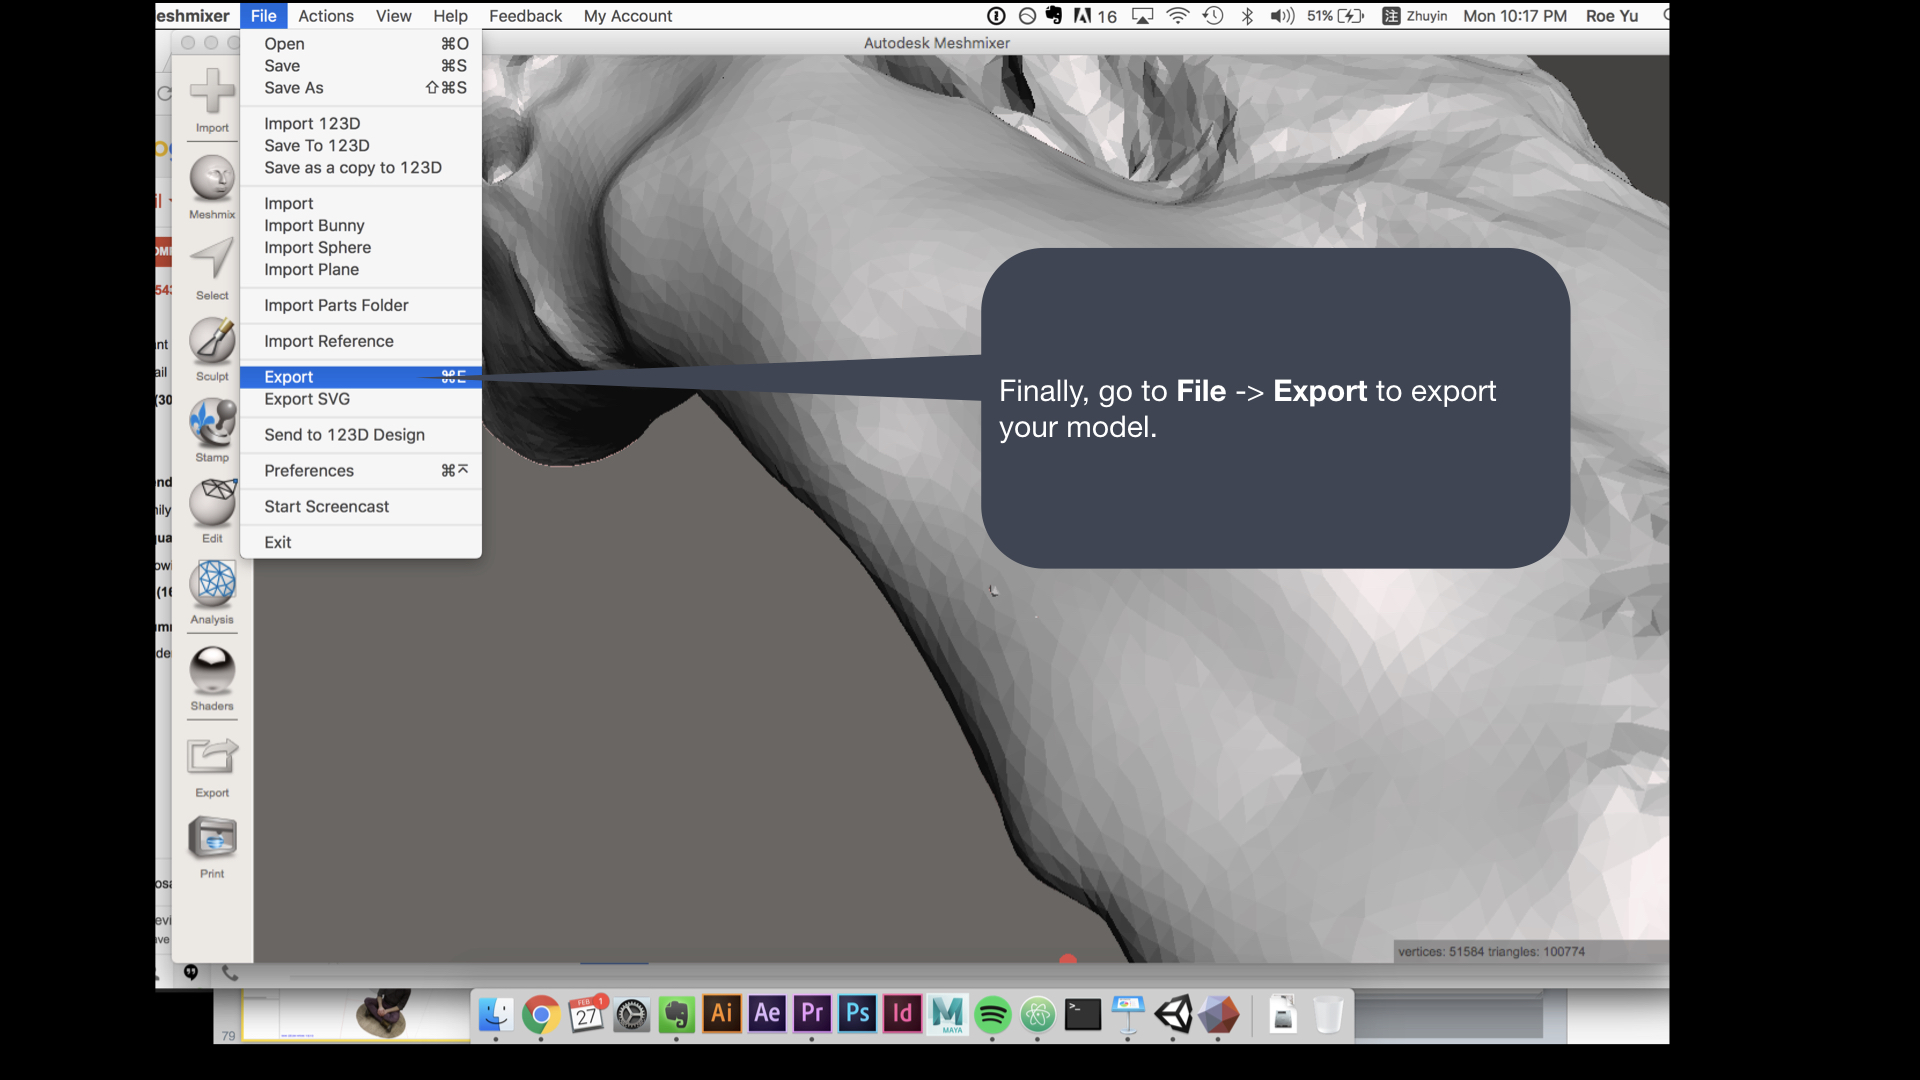
Task: Click the Wi-Fi status icon
Action: 1178,16
